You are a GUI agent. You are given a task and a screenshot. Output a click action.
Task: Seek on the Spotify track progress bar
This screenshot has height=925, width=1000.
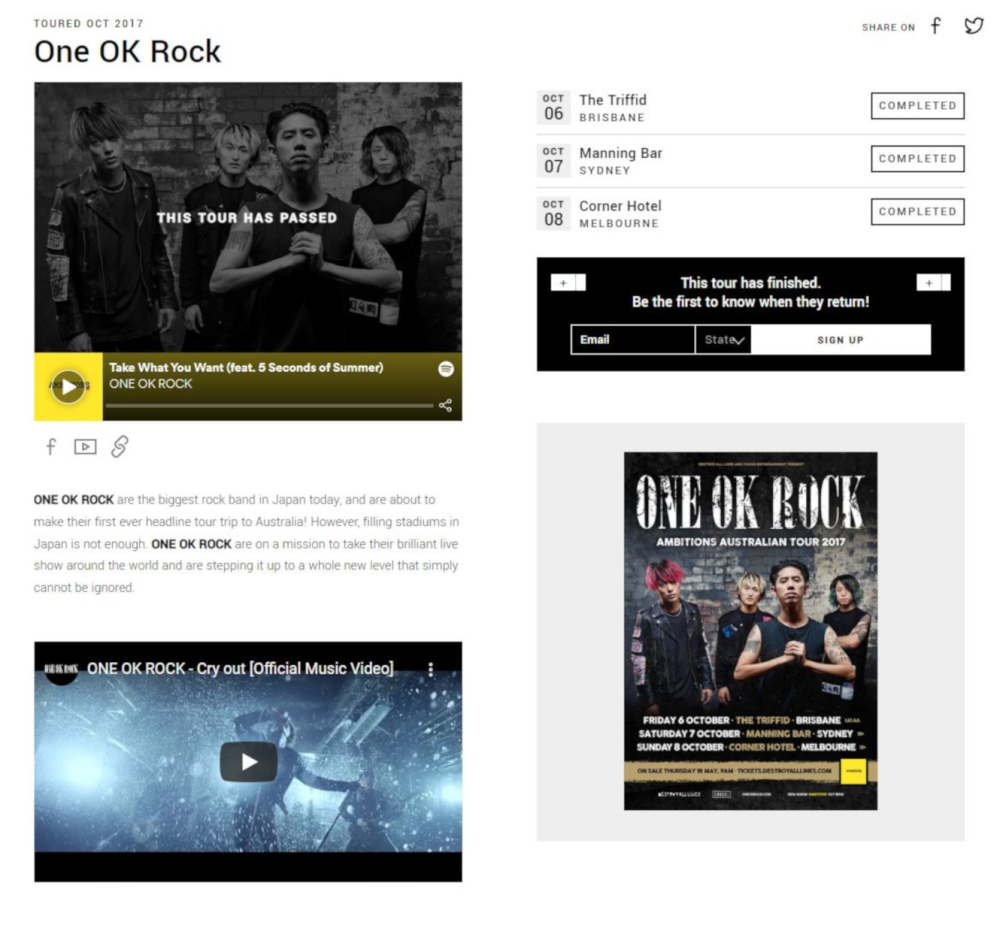coord(269,405)
